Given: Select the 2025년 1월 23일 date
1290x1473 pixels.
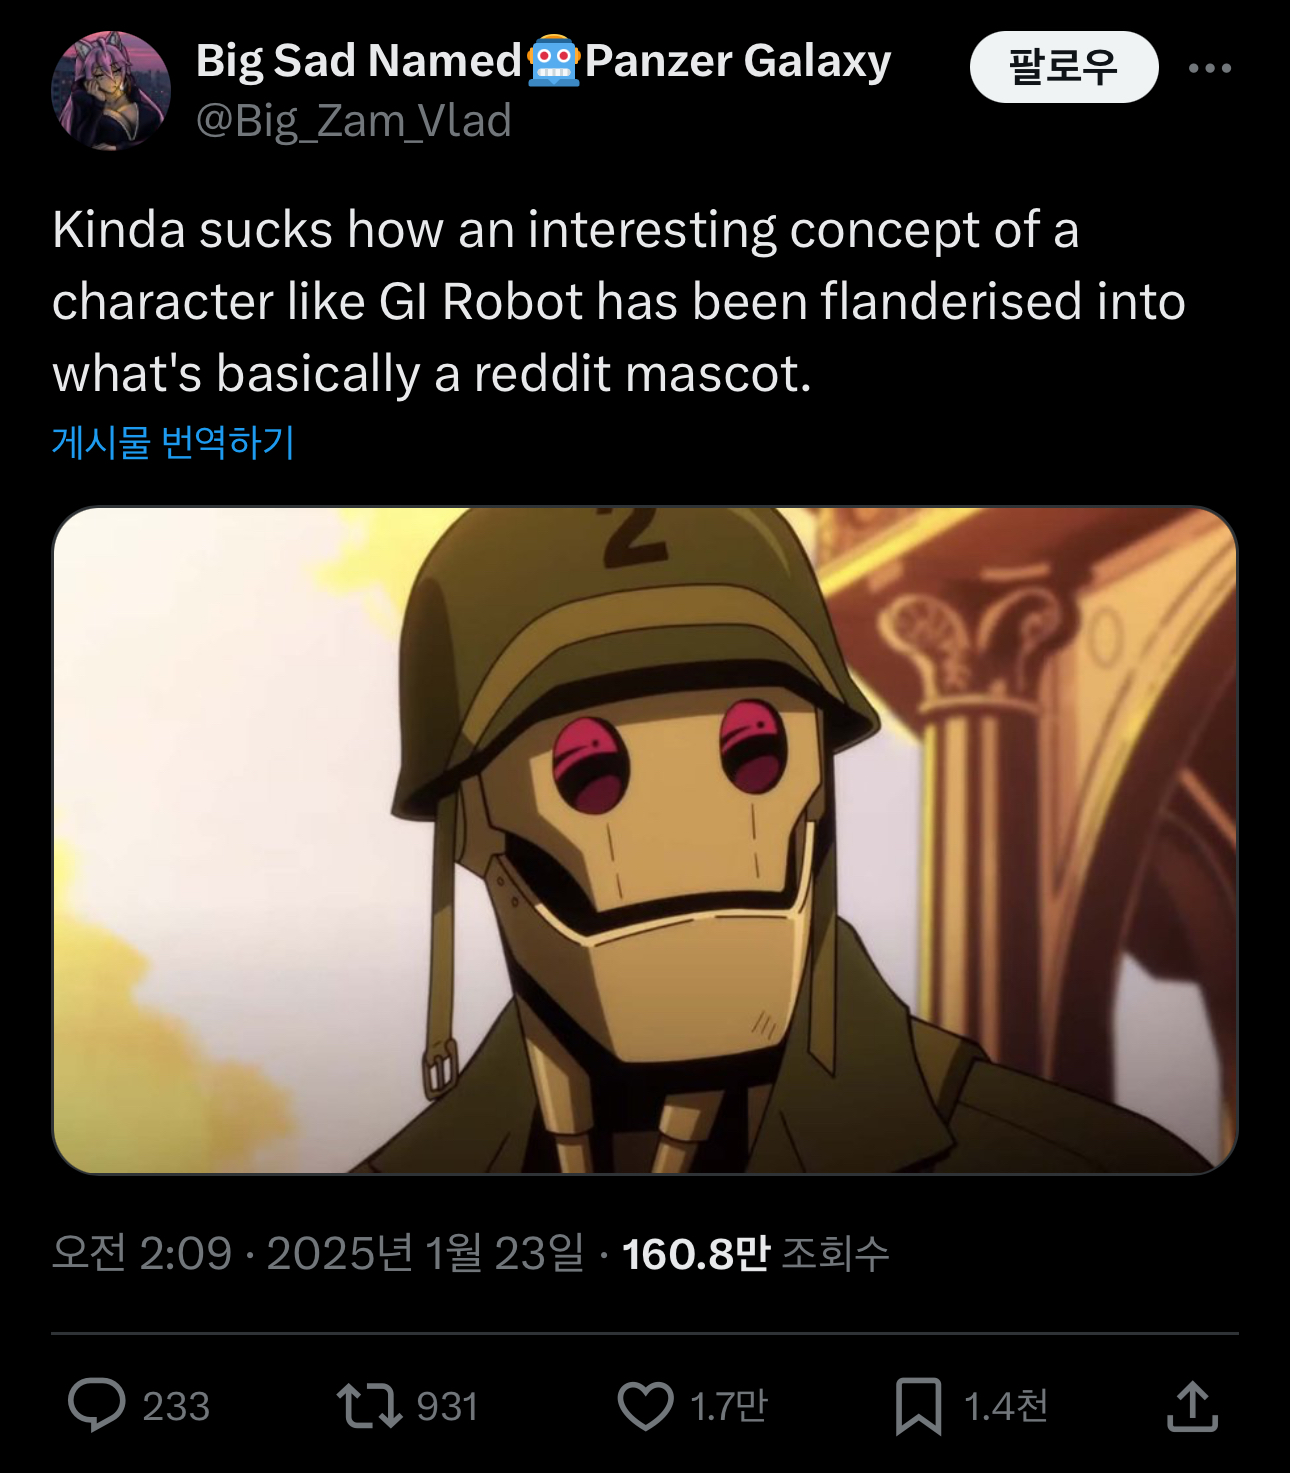Looking at the screenshot, I should point(425,1253).
